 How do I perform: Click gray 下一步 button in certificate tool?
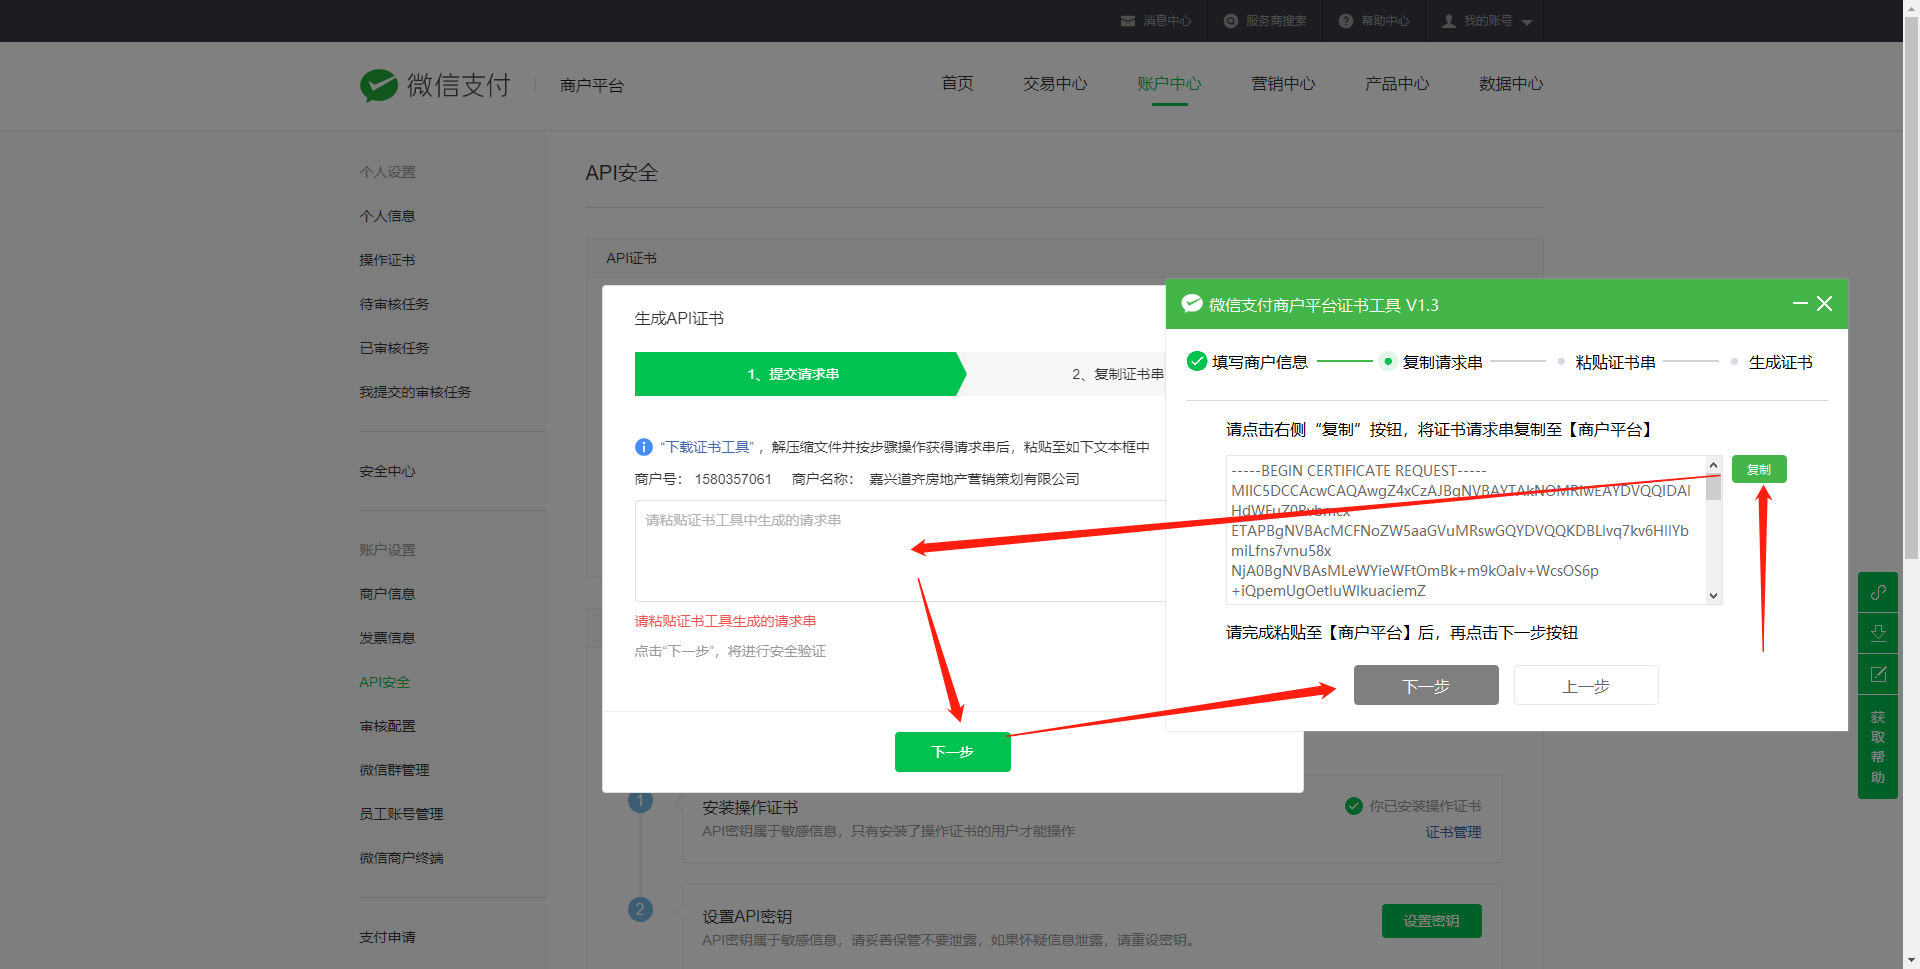point(1426,685)
